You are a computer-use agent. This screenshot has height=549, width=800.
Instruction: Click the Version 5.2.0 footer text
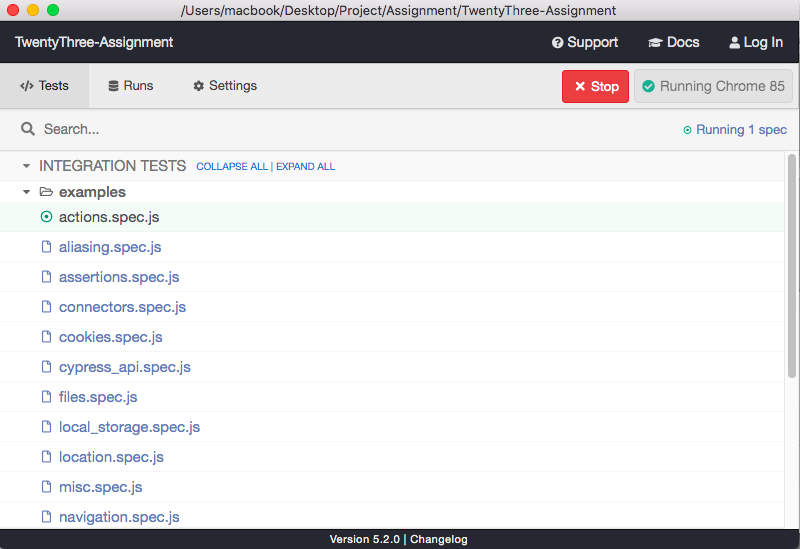point(365,539)
